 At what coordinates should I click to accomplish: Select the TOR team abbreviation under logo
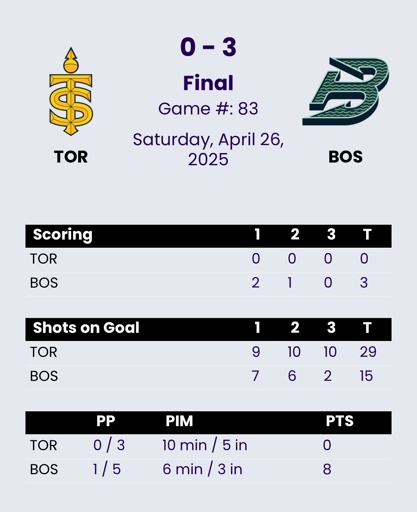click(x=71, y=157)
